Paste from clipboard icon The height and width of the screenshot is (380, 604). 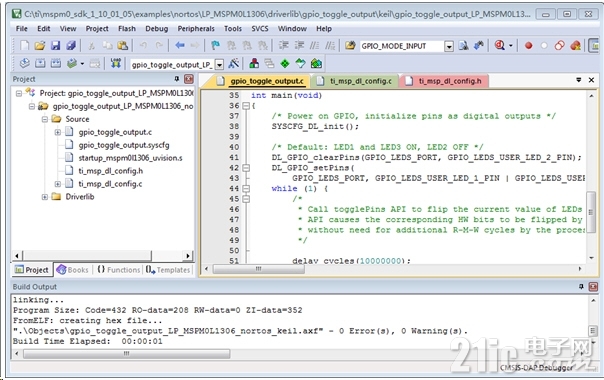click(122, 45)
